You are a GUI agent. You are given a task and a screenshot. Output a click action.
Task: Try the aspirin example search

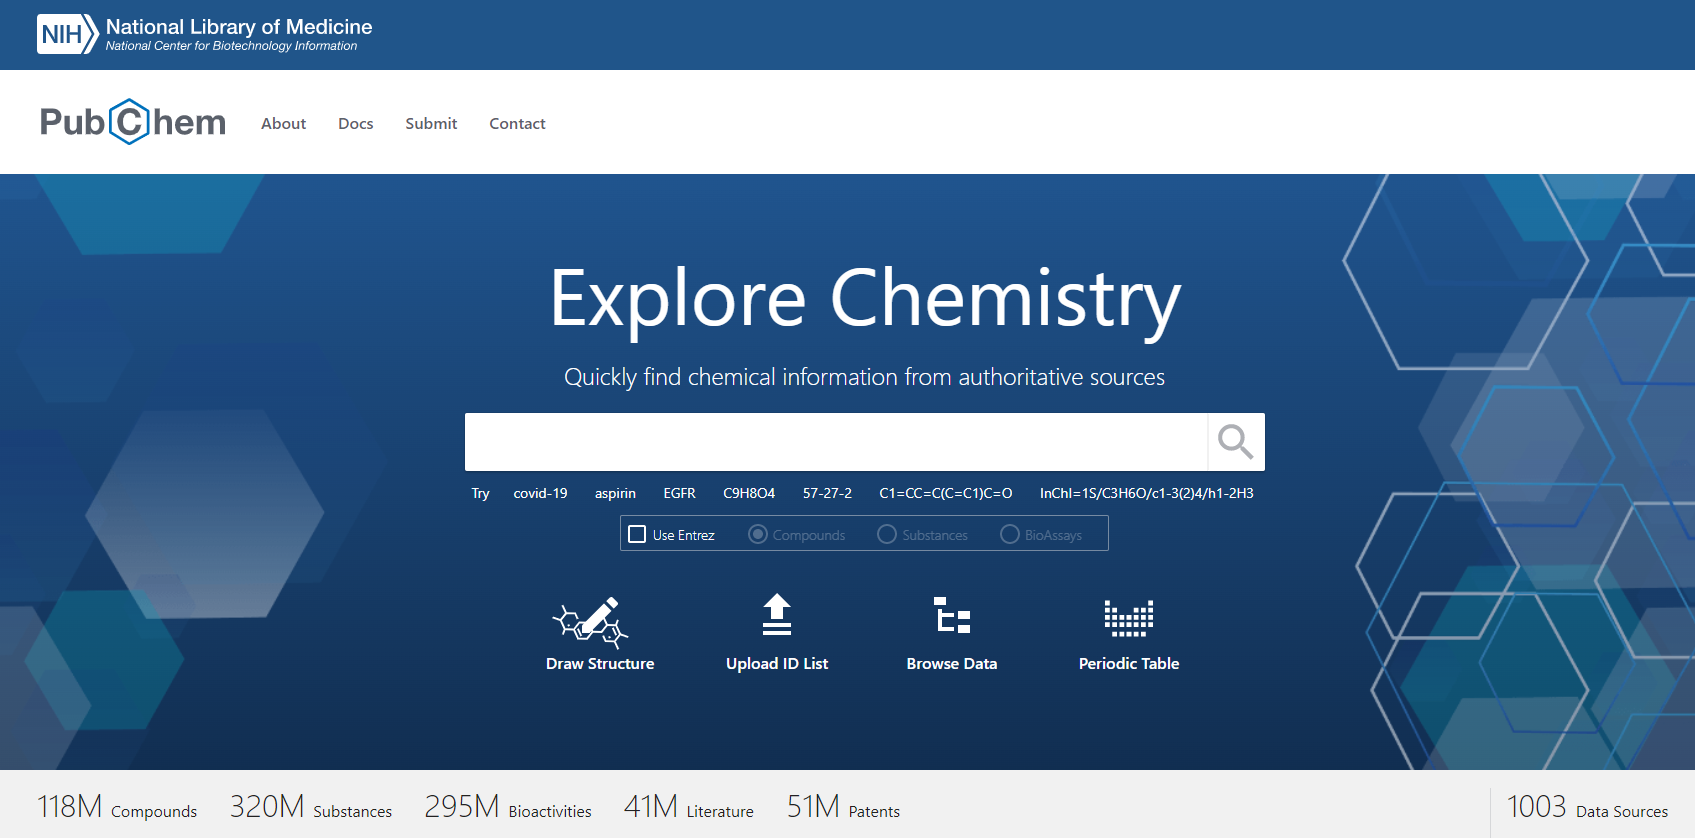[615, 493]
